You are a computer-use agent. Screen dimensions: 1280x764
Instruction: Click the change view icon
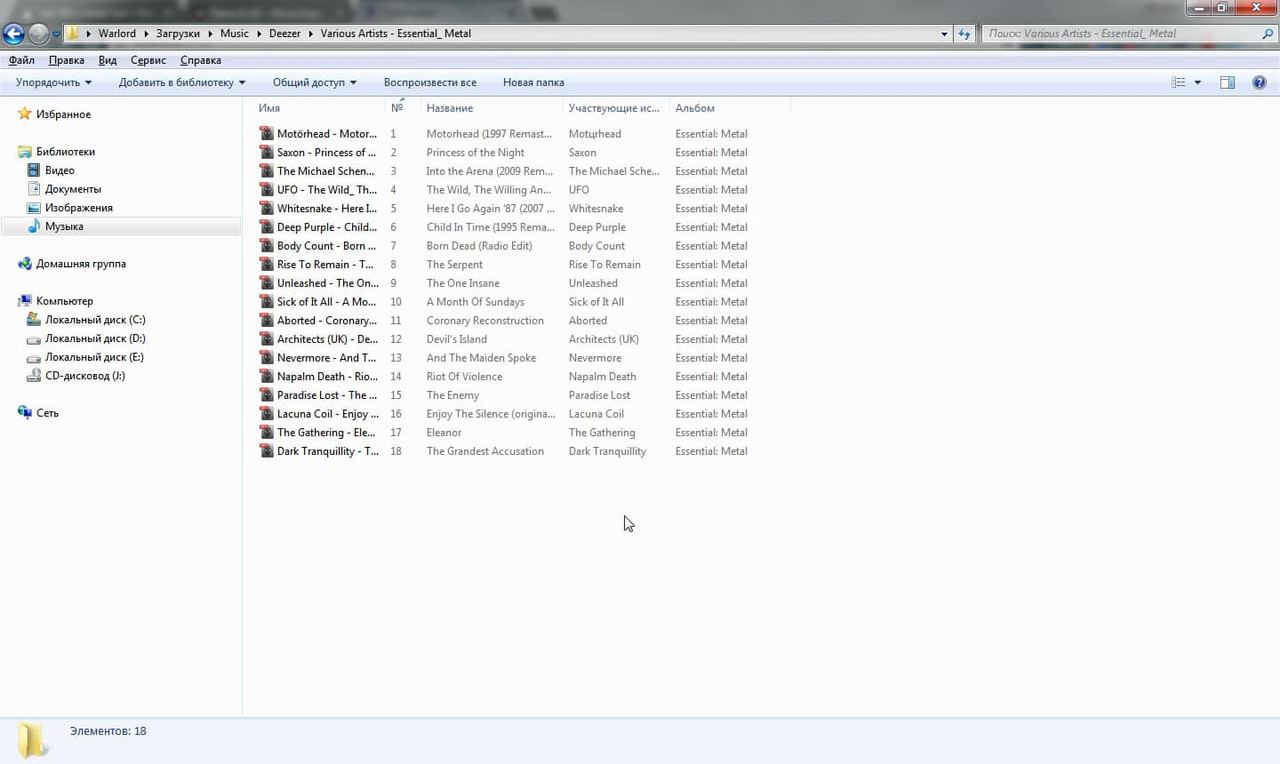1179,83
